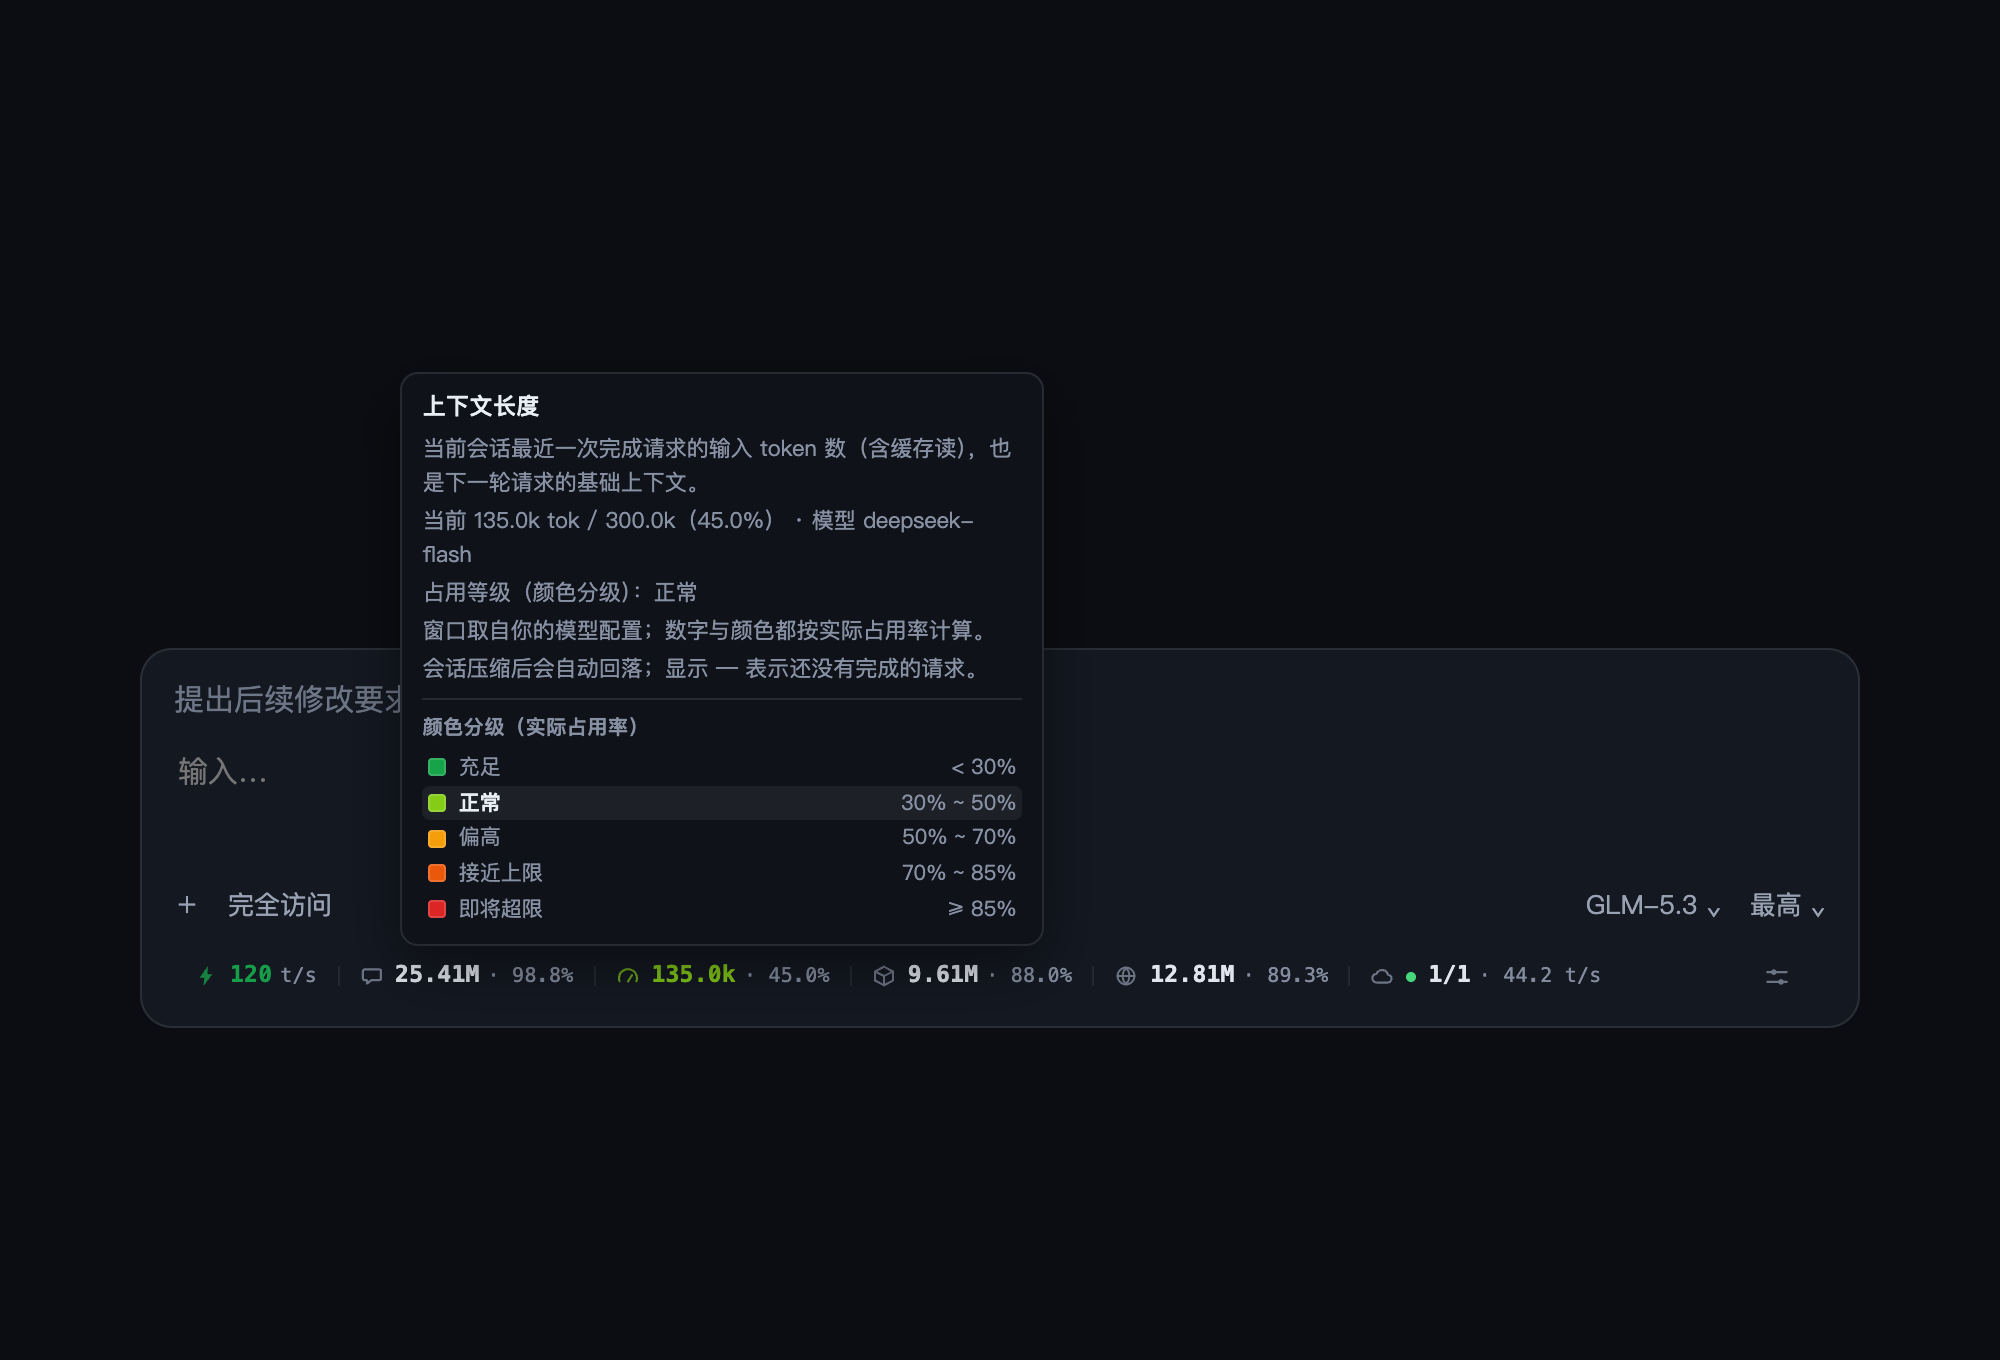Select the 即将超限 row label

tap(501, 909)
